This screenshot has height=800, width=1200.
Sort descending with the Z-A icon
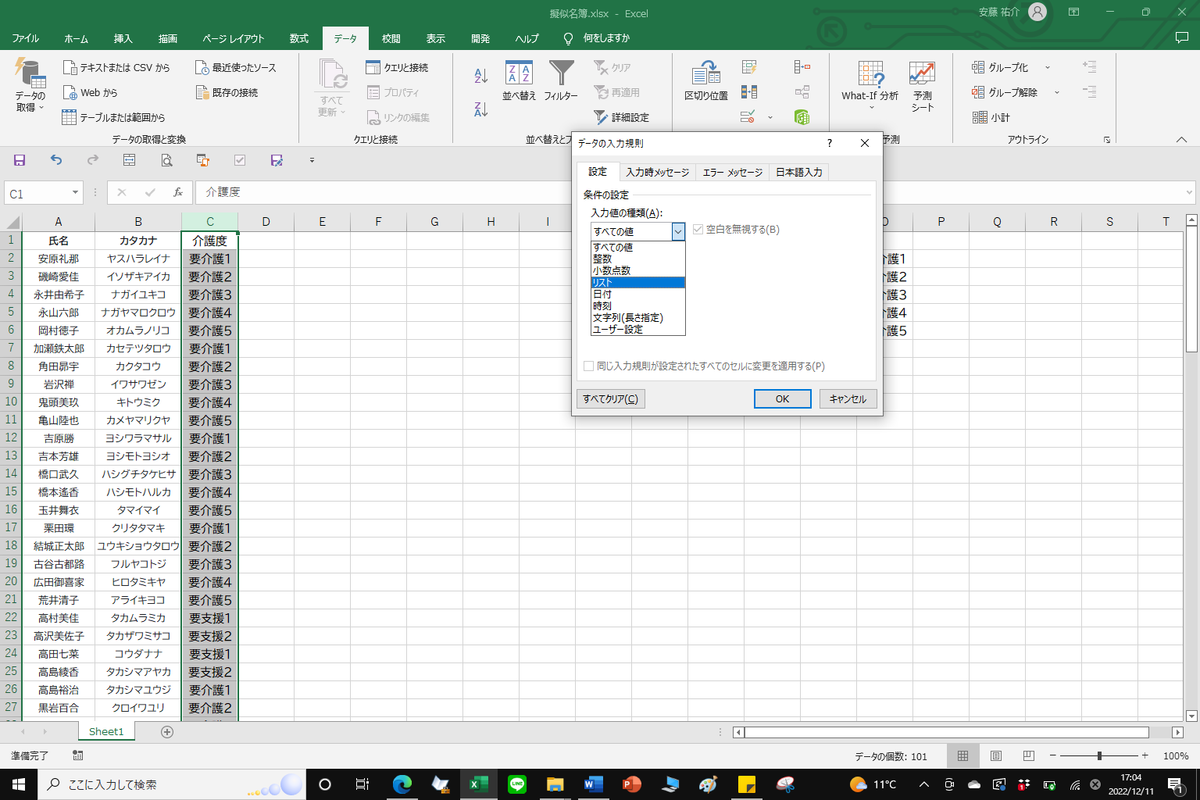point(480,109)
